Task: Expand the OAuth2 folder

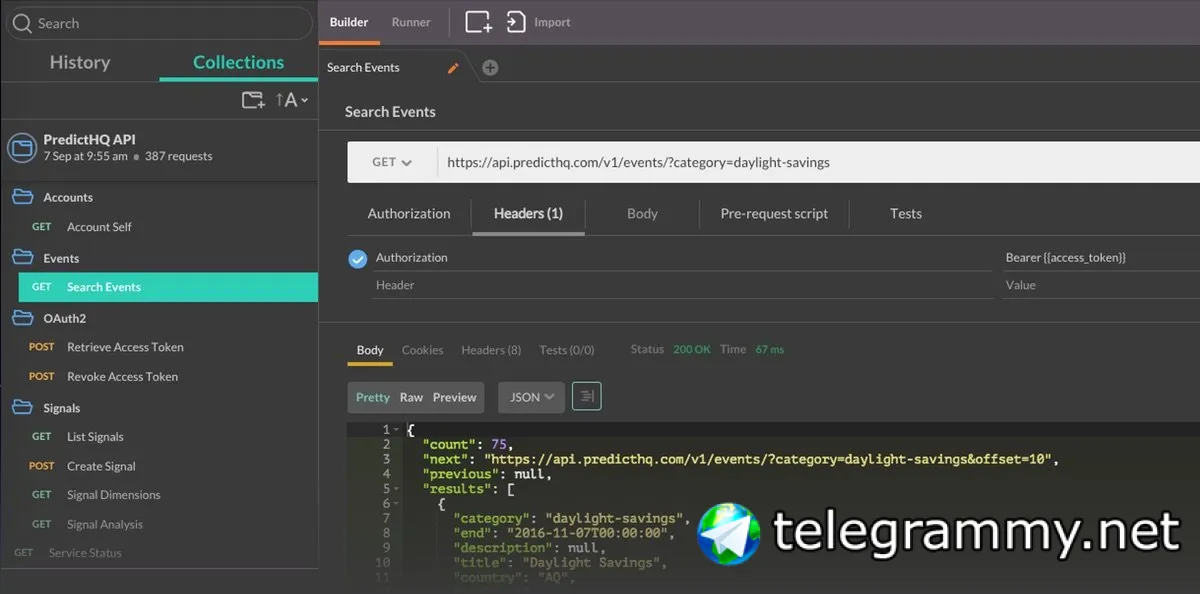Action: pyautogui.click(x=22, y=318)
